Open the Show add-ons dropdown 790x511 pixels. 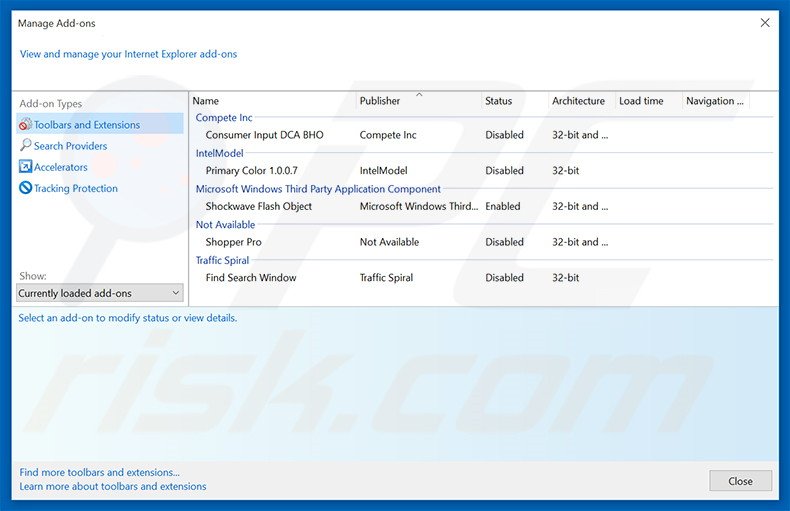[x=100, y=293]
